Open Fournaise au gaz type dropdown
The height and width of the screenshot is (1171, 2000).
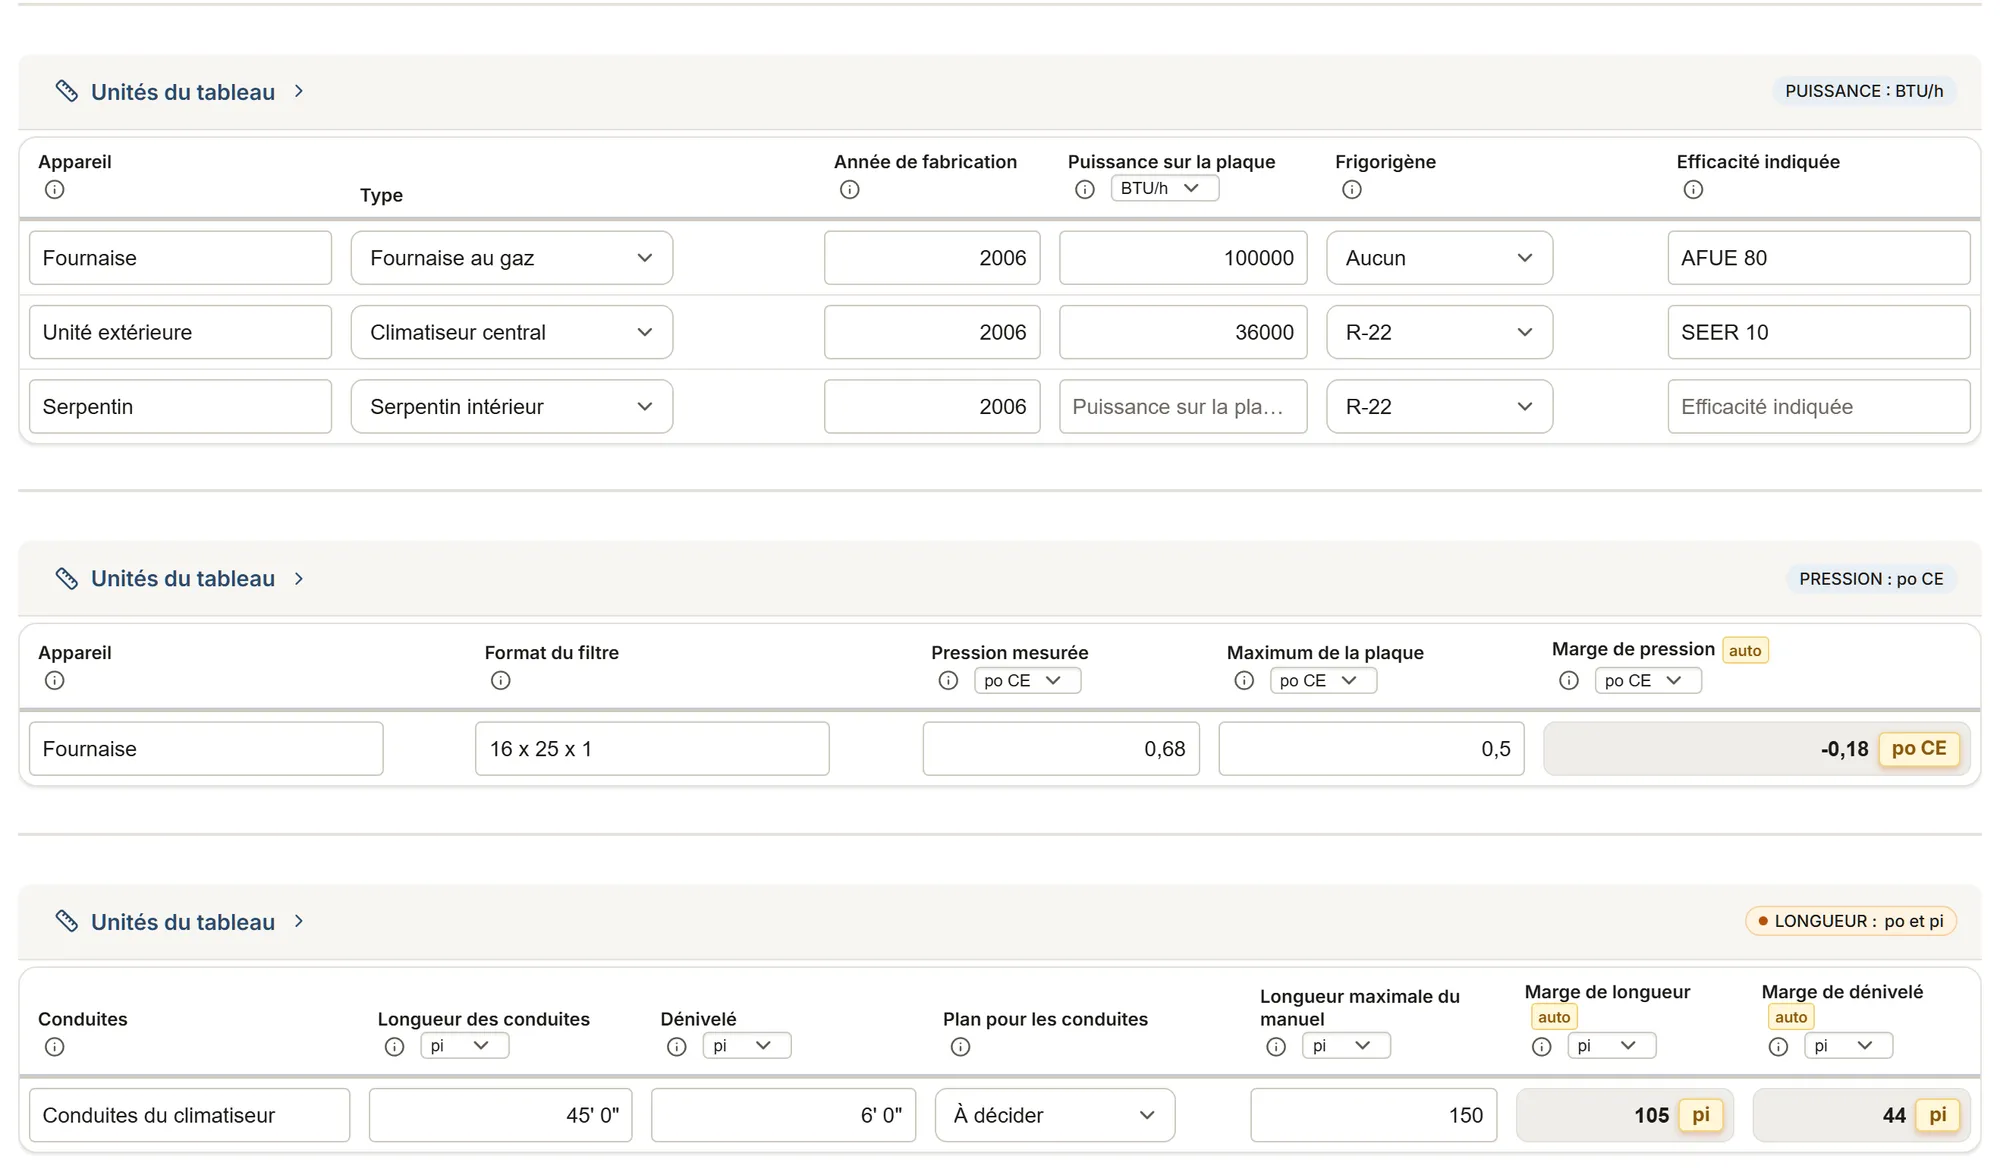(x=511, y=258)
